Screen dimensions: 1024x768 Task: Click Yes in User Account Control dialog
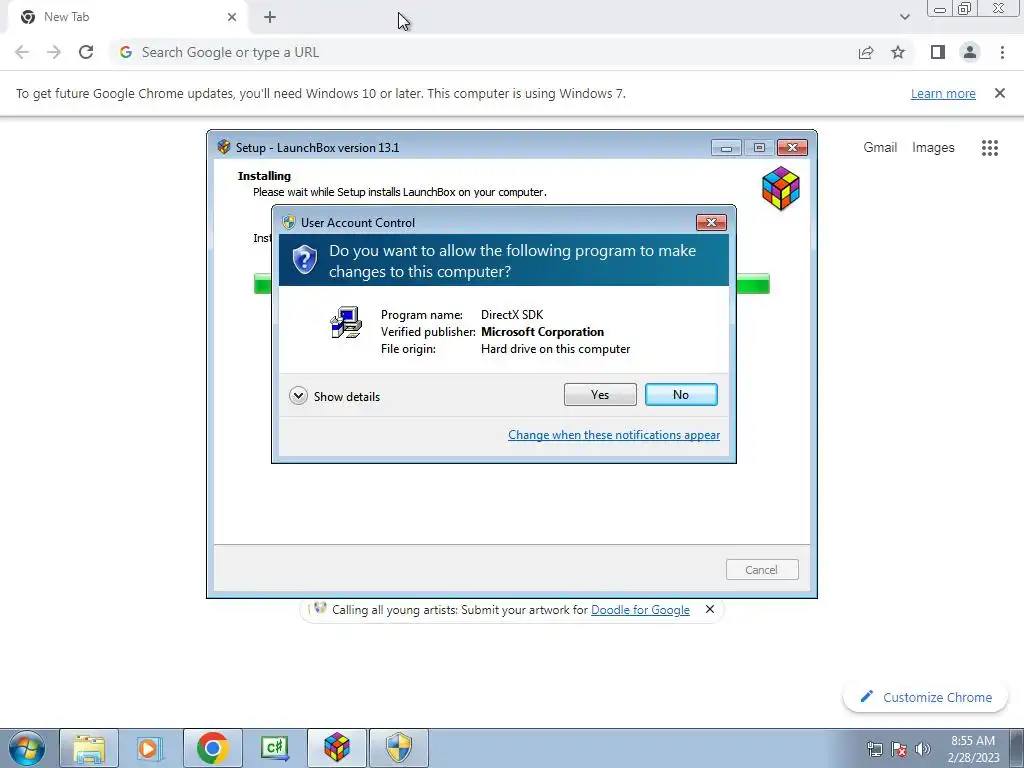[600, 394]
